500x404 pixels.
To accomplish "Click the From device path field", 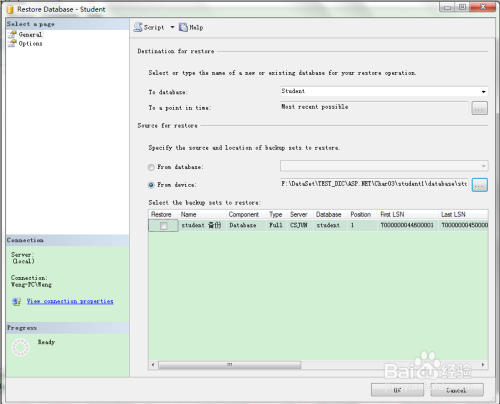I will coord(374,184).
